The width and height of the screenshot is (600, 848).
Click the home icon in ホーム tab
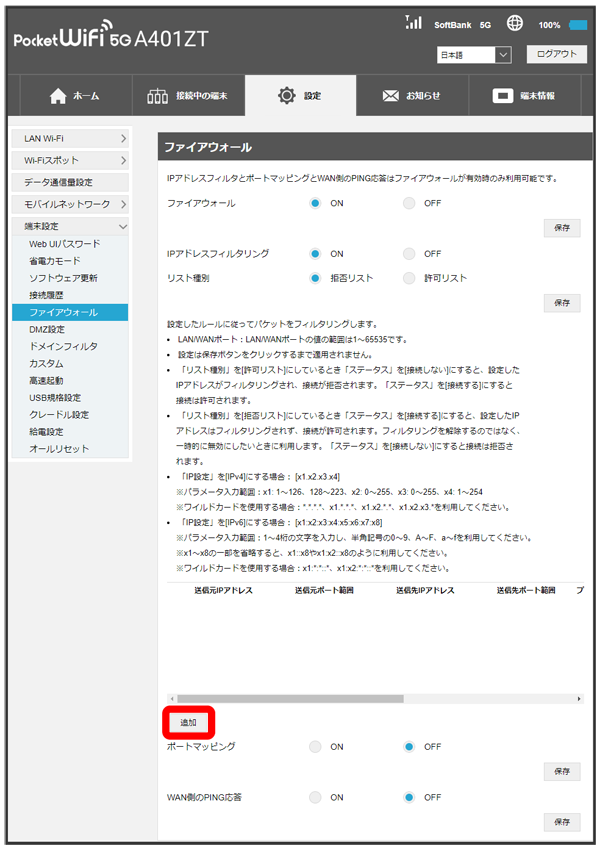coord(58,96)
